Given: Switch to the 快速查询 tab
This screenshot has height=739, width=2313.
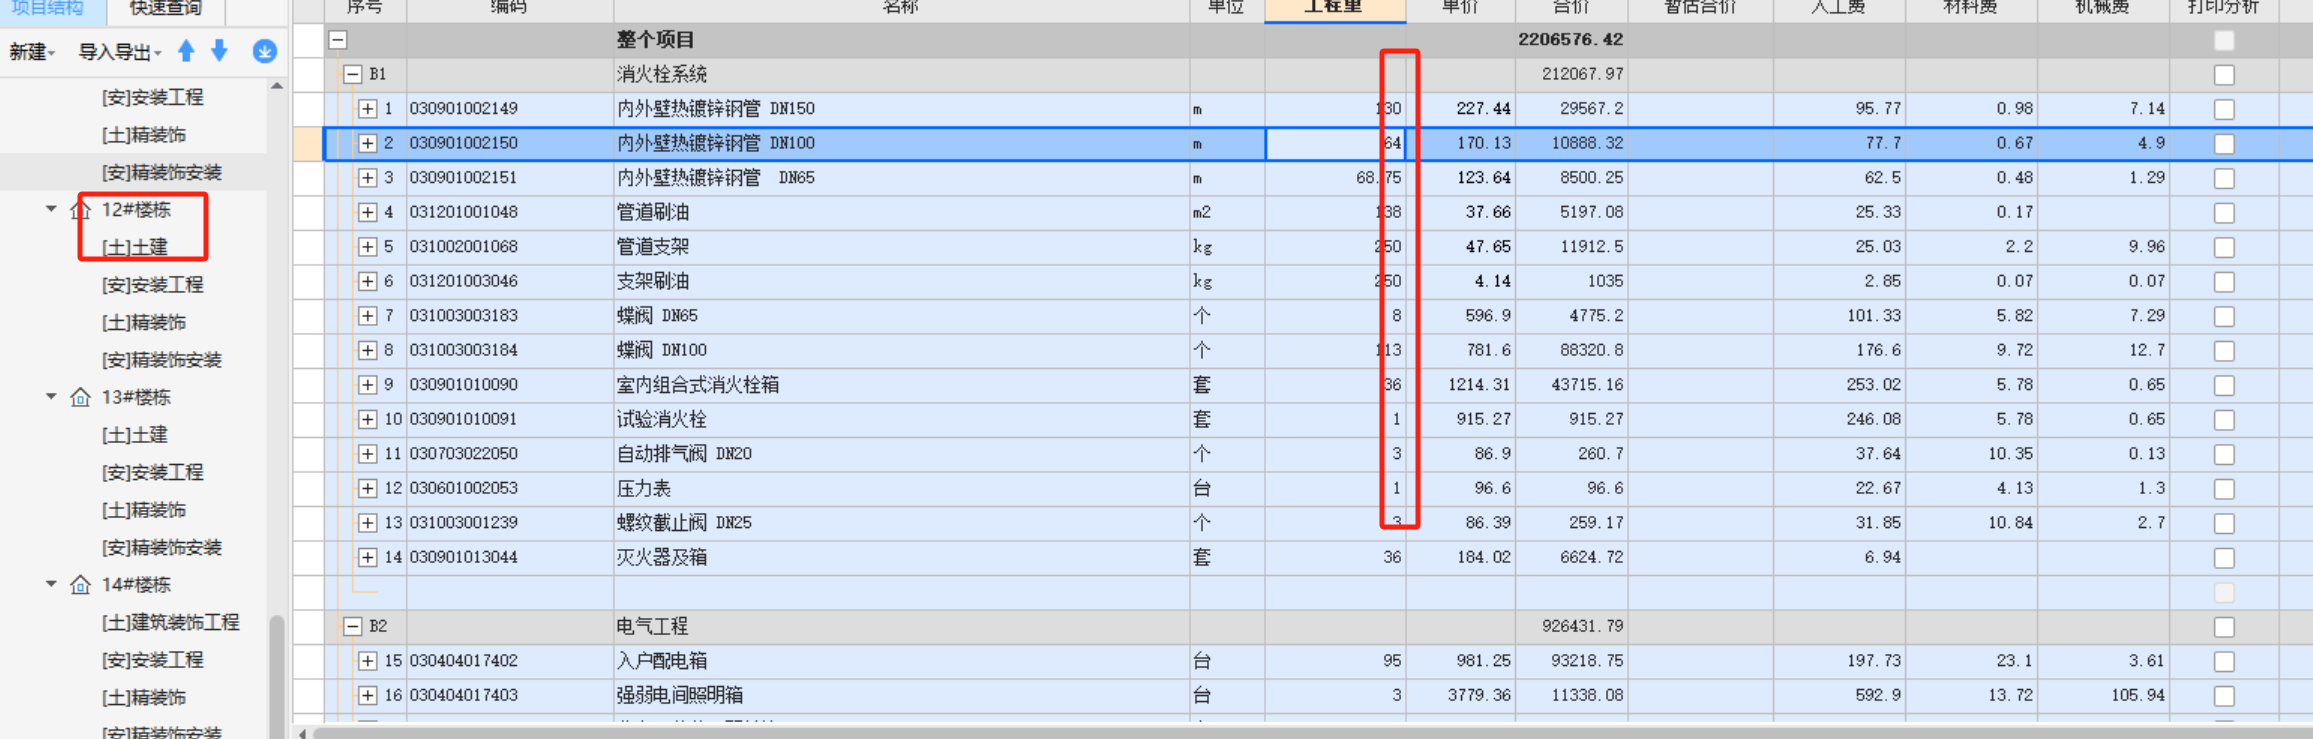Looking at the screenshot, I should (166, 8).
